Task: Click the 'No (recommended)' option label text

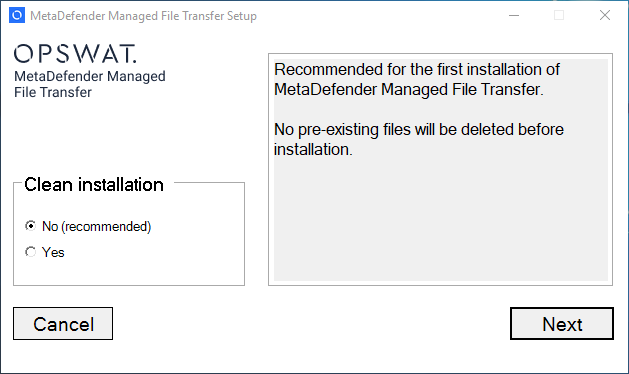Action: tap(97, 227)
